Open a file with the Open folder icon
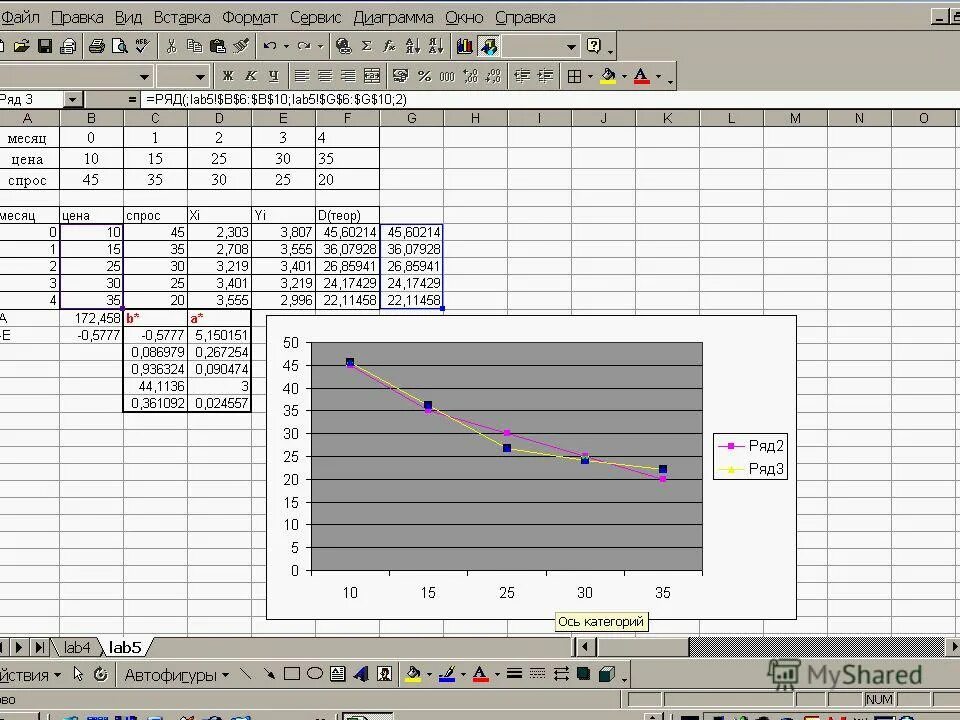Image resolution: width=960 pixels, height=720 pixels. tap(22, 46)
